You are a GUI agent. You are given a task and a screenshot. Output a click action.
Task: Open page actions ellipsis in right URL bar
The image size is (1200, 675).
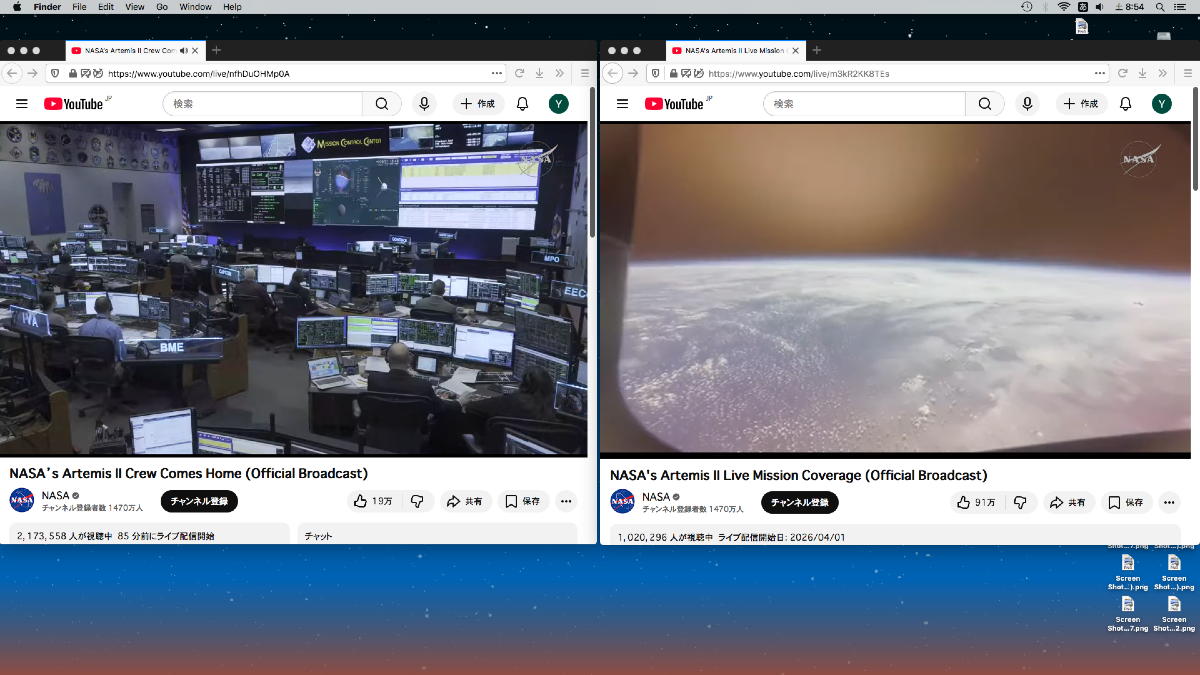point(1100,73)
